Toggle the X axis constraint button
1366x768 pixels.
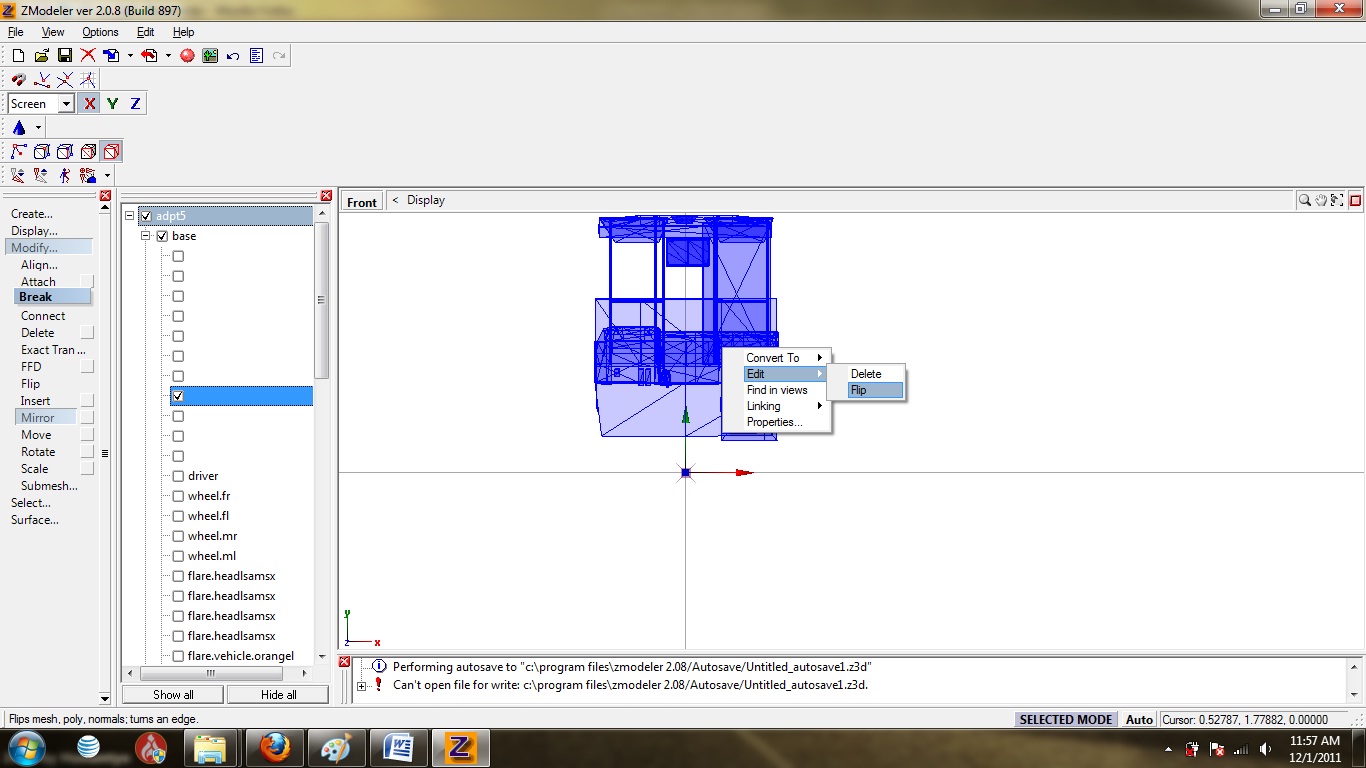[88, 103]
